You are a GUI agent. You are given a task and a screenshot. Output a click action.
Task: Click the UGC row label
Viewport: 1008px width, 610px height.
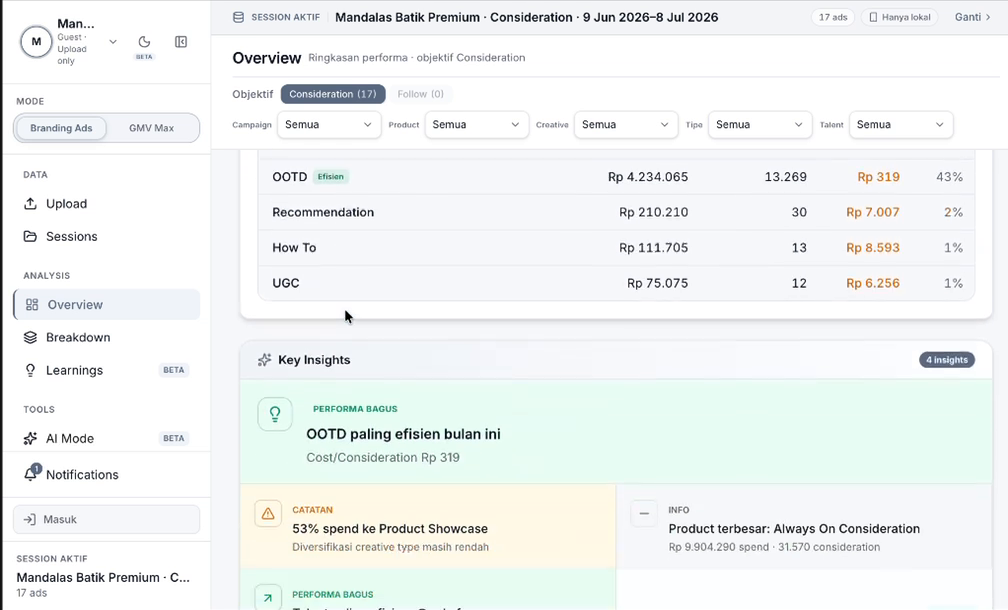click(x=285, y=283)
